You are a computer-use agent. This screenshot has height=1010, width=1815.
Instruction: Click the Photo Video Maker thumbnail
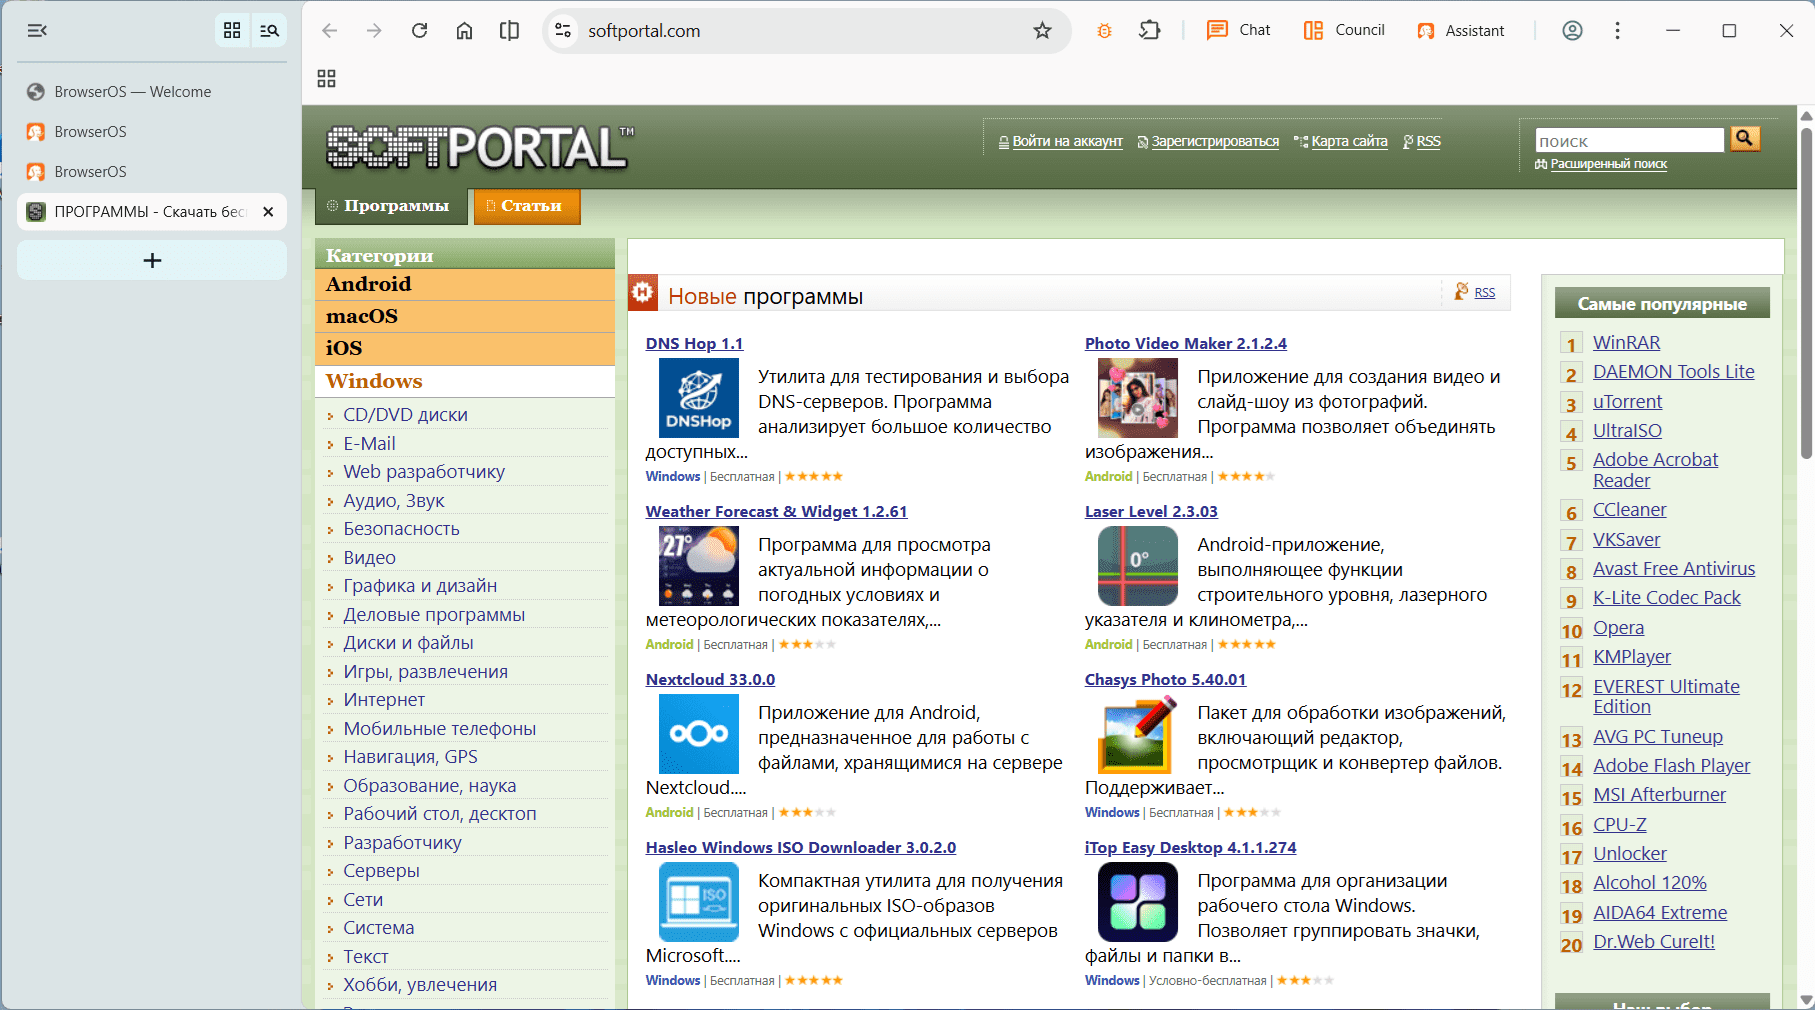pyautogui.click(x=1138, y=398)
